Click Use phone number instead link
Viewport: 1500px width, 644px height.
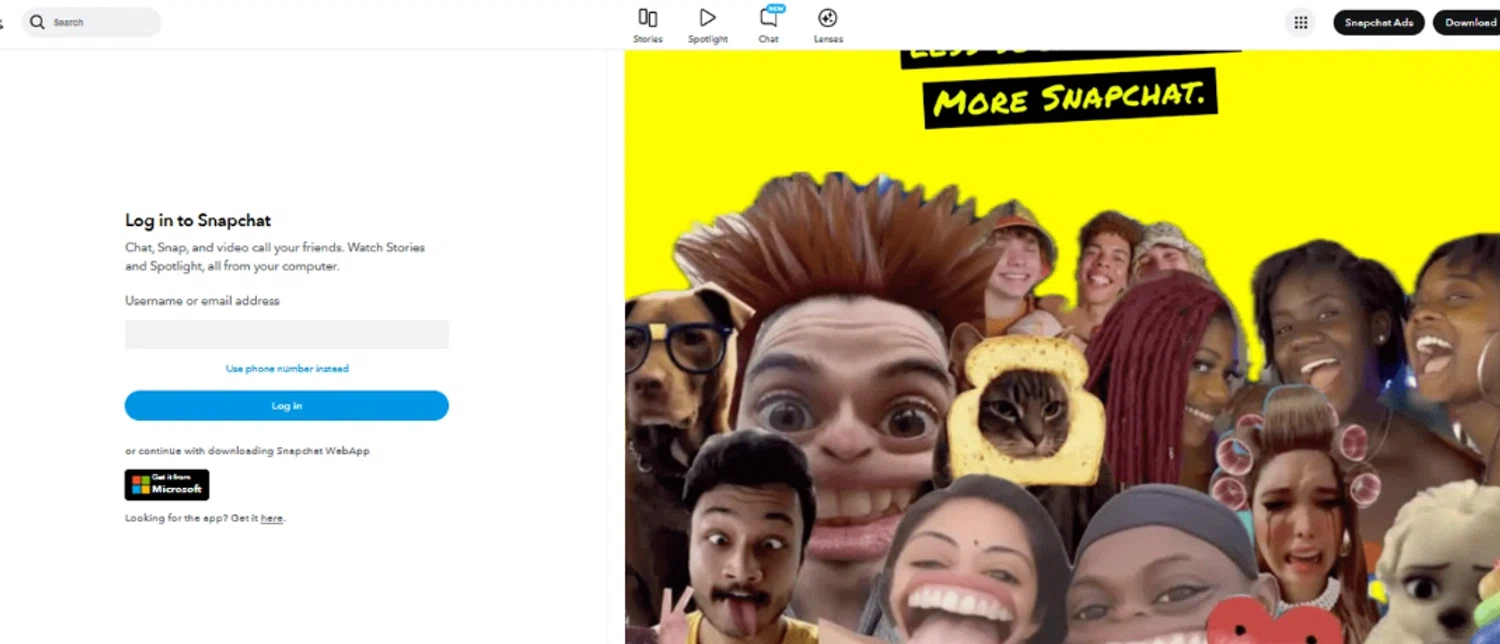tap(287, 369)
